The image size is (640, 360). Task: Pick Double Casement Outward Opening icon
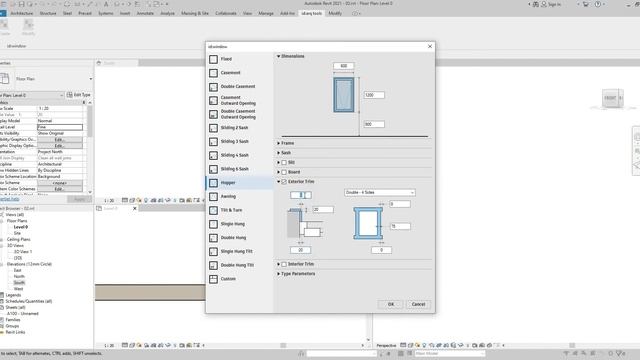213,114
